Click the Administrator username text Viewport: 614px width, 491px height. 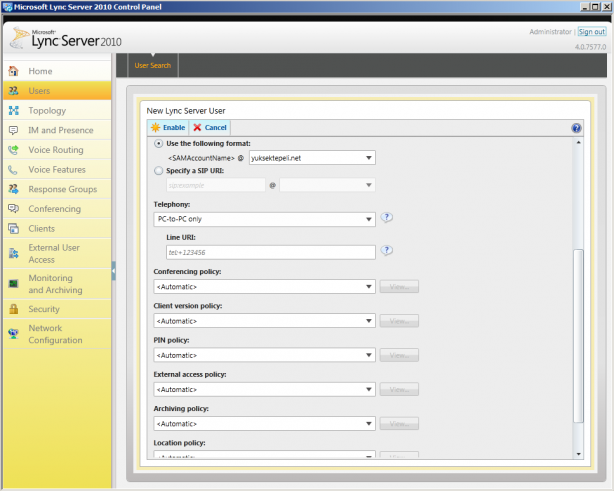(550, 32)
